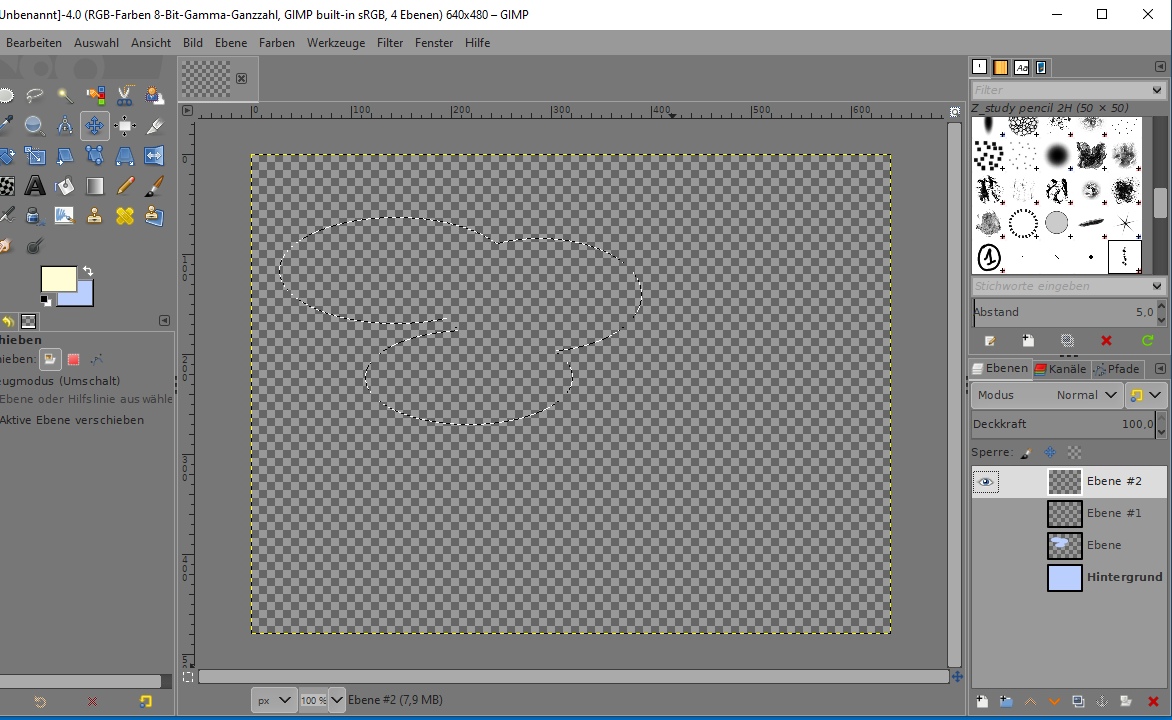
Task: Swap foreground and background colors
Action: point(88,271)
